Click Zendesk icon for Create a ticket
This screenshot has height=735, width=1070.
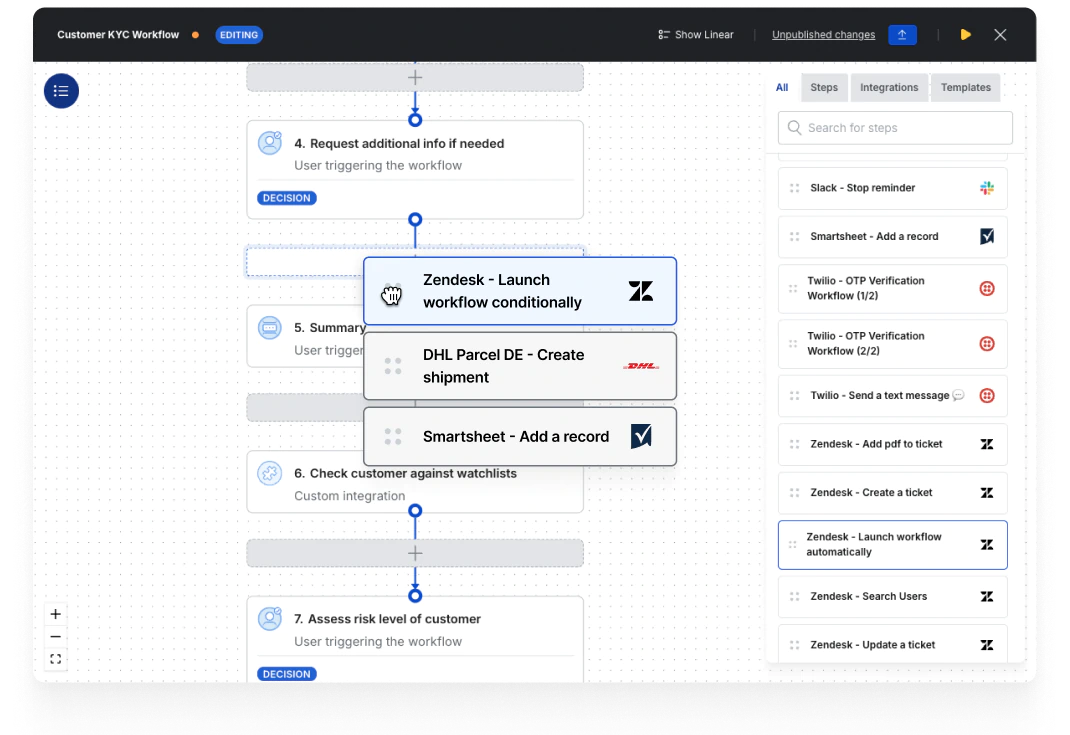(x=987, y=493)
